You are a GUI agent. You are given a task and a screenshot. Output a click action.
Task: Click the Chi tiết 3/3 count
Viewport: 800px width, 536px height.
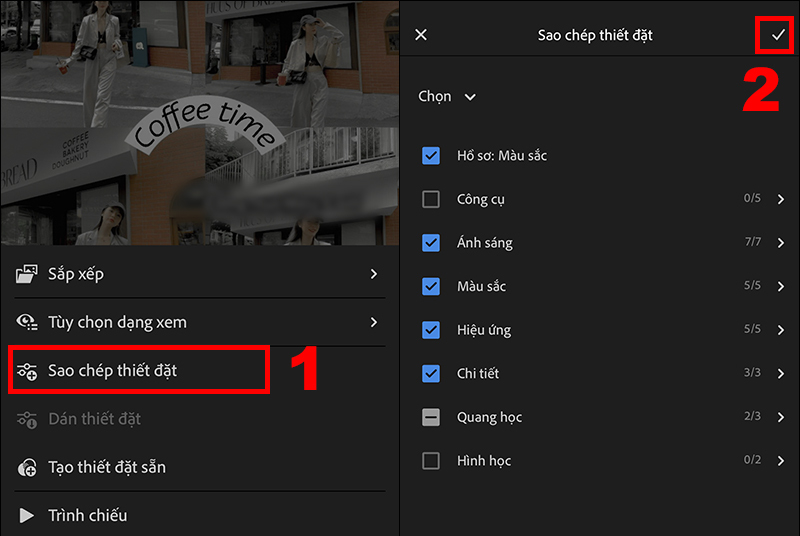click(x=752, y=372)
